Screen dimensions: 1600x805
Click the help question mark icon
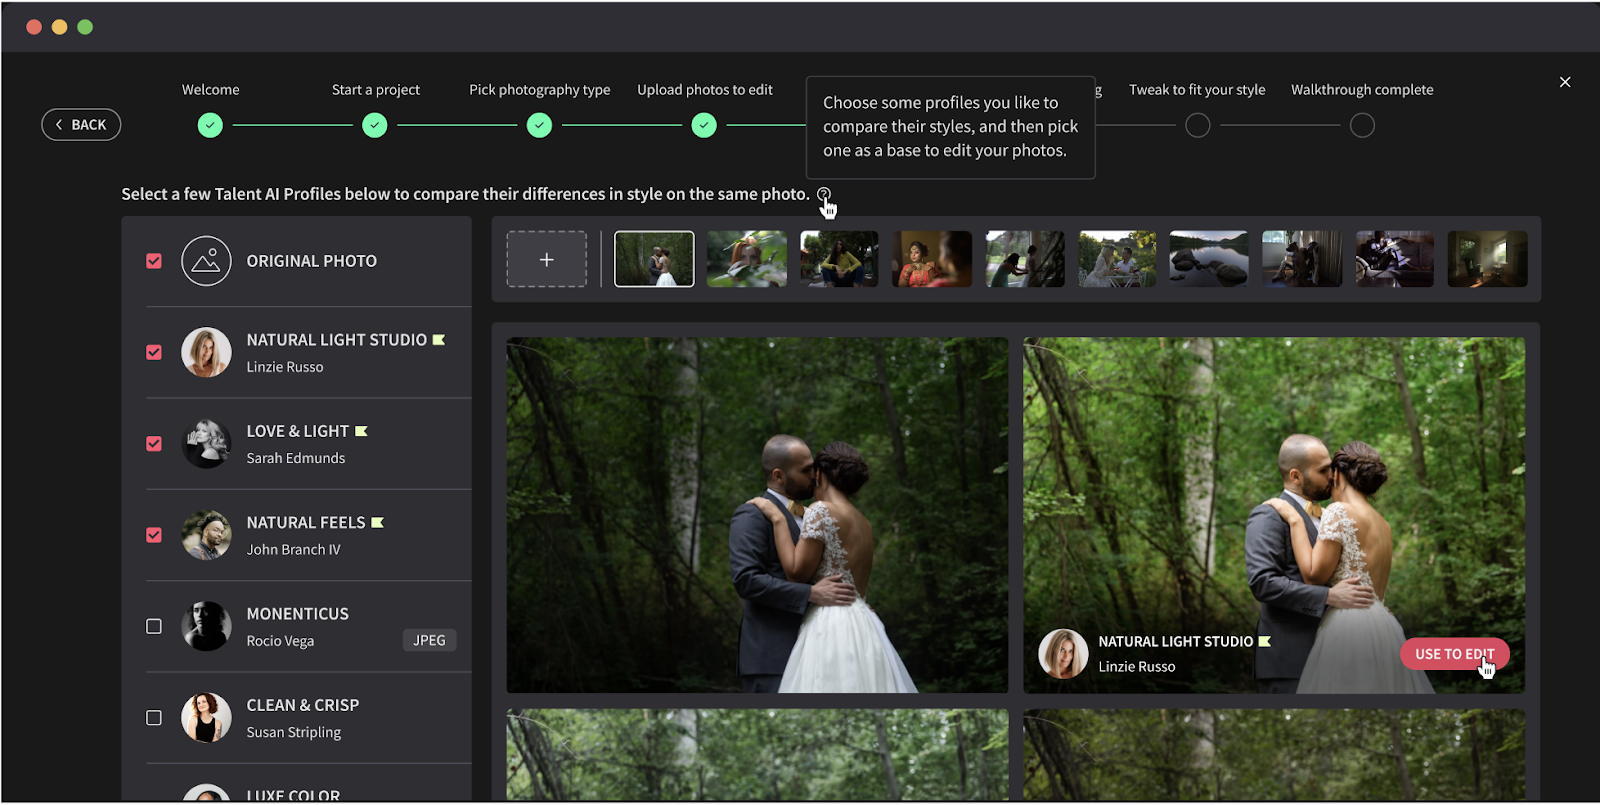click(x=824, y=194)
